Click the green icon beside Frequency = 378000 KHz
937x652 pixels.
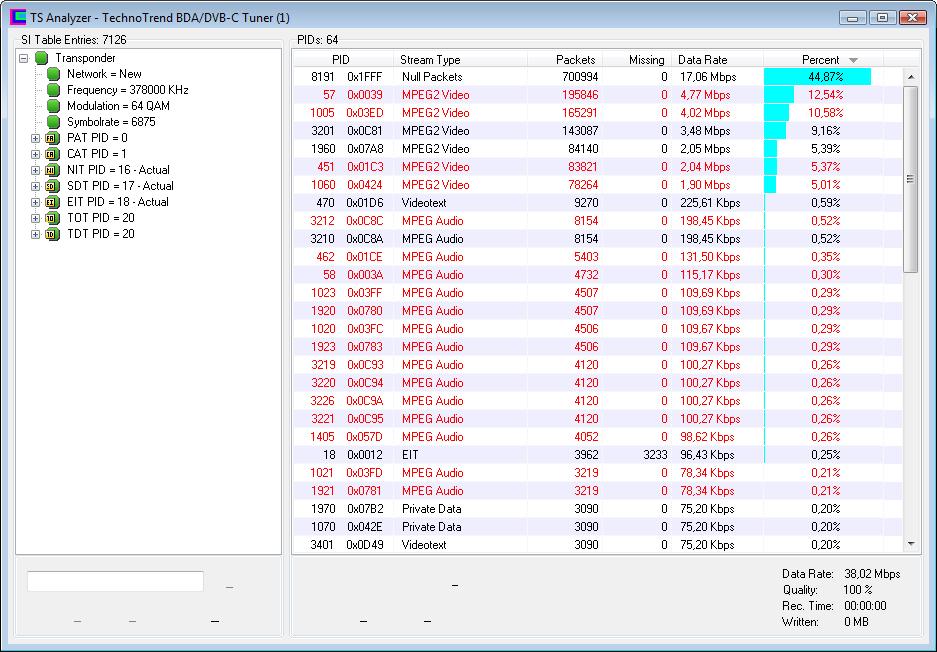coord(53,90)
